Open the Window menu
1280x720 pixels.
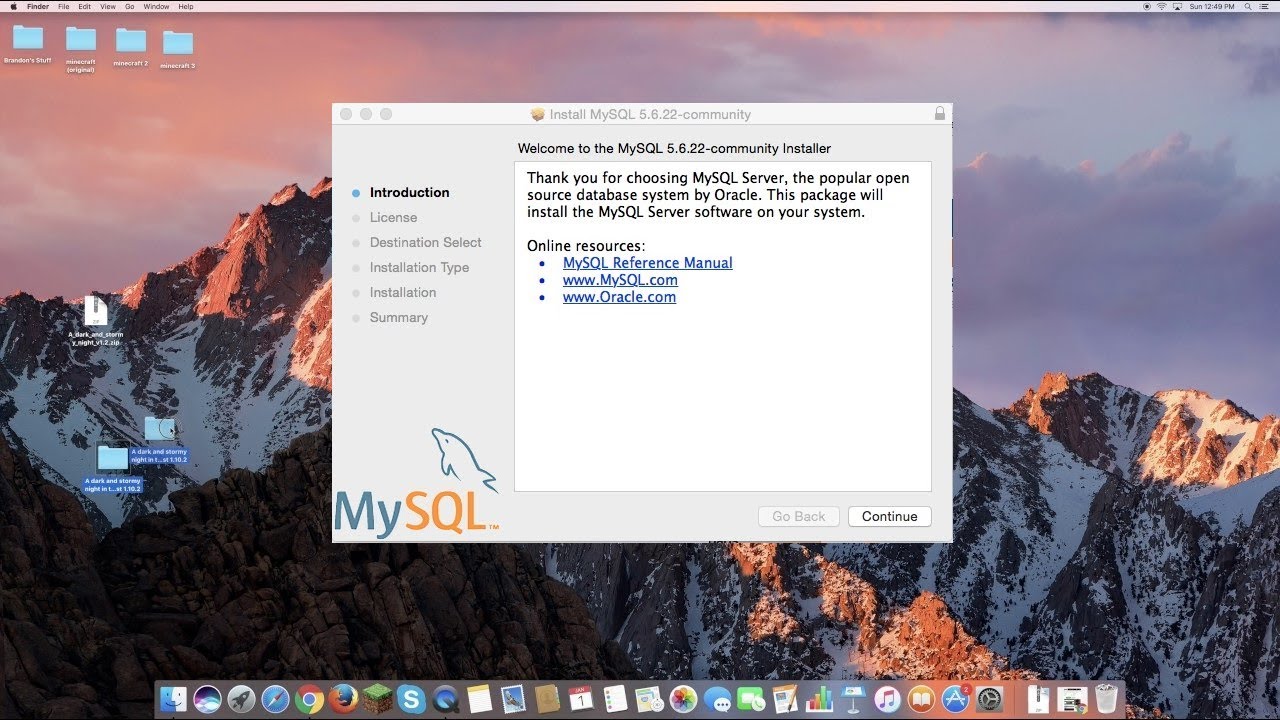click(156, 6)
